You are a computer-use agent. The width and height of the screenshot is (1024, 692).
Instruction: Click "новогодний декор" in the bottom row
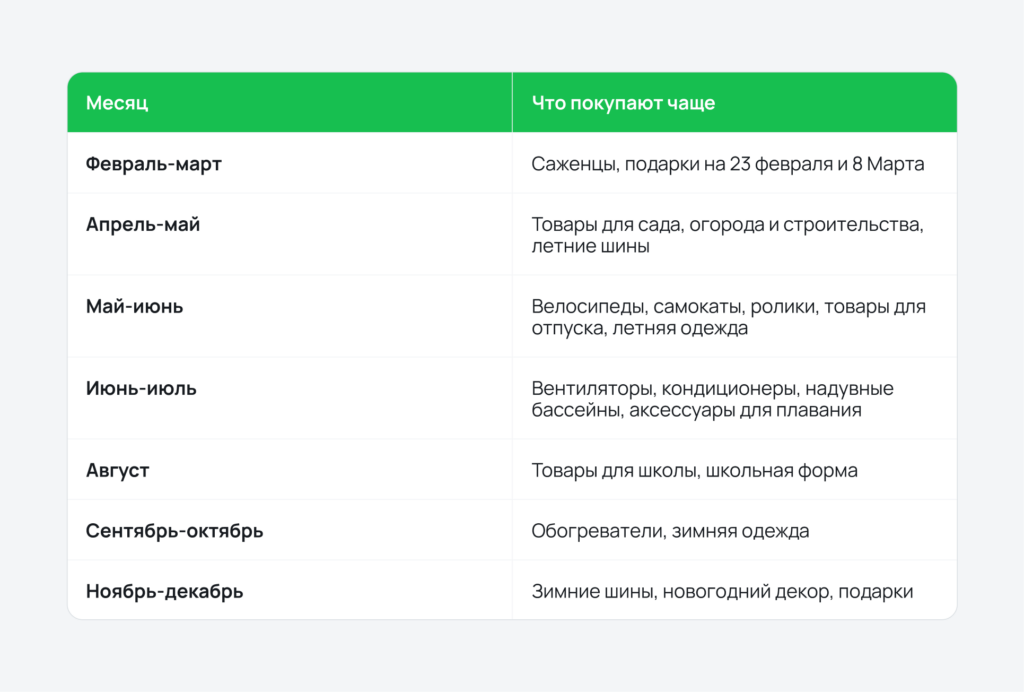pyautogui.click(x=739, y=590)
